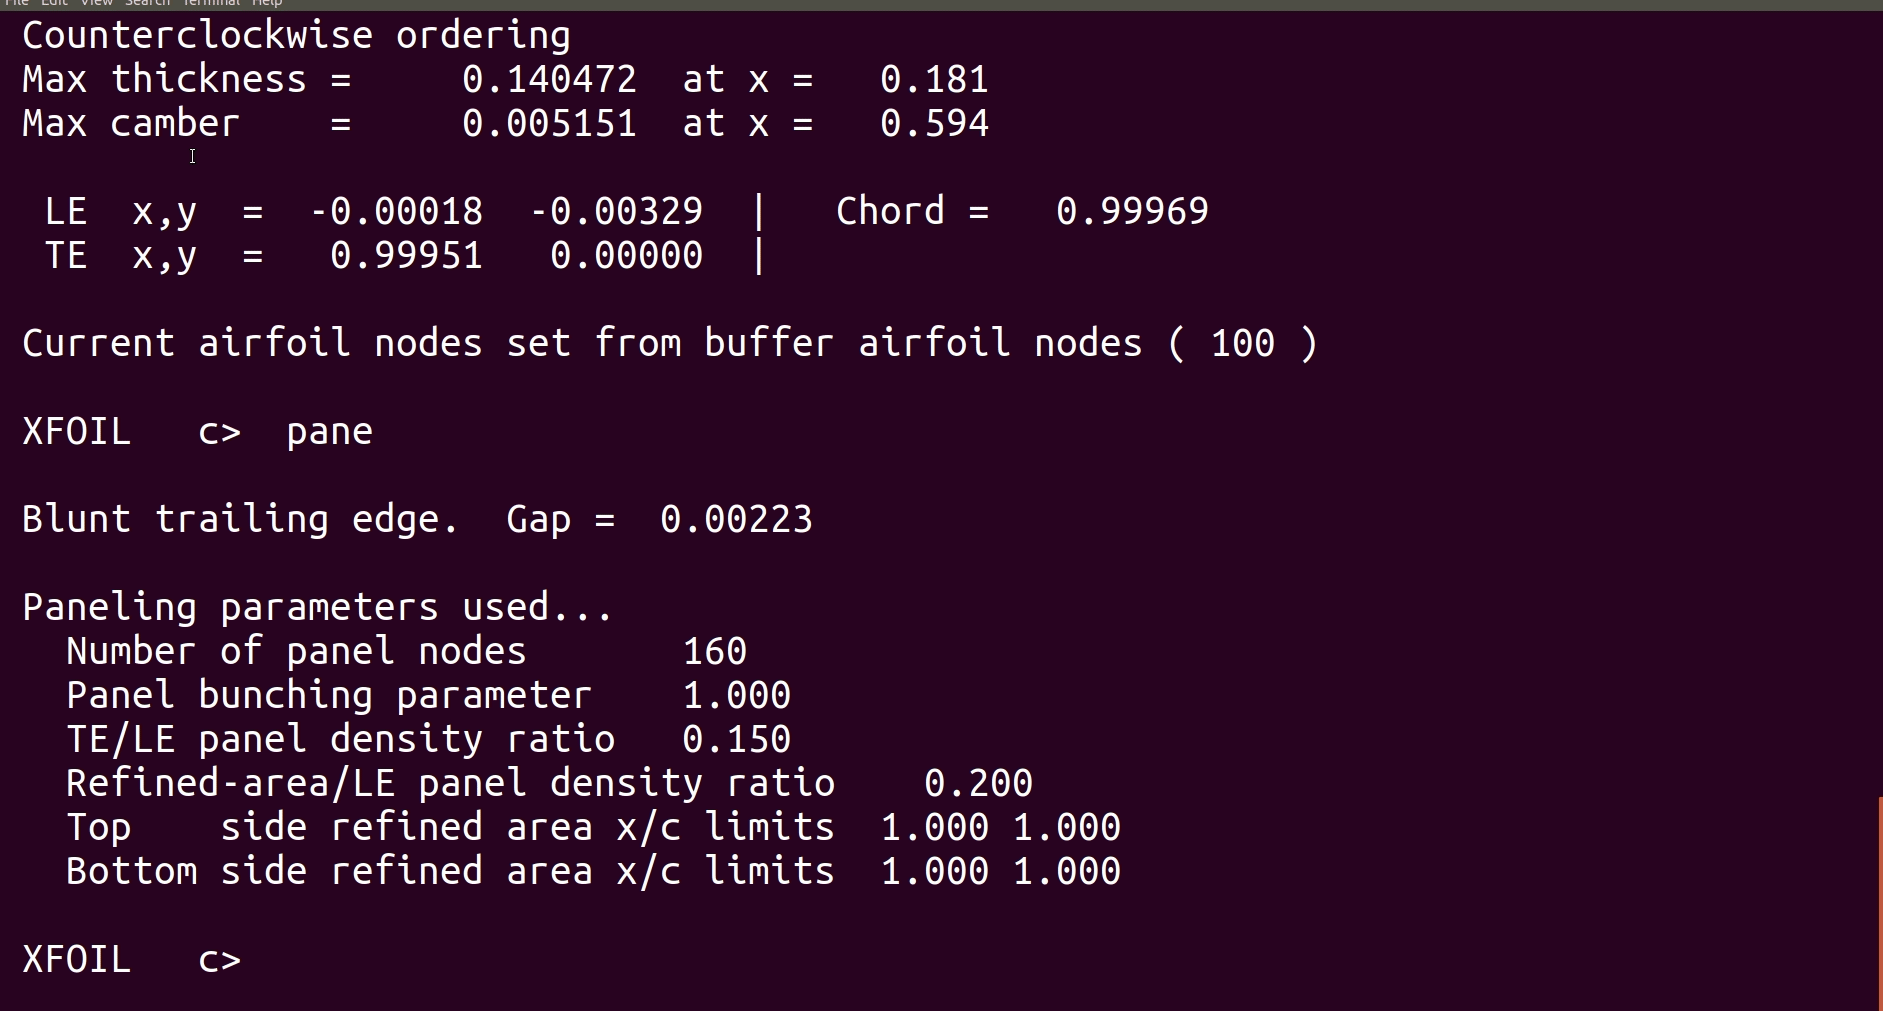Screen dimensions: 1883x1011
Task: Open the View menu
Action: click(96, 3)
